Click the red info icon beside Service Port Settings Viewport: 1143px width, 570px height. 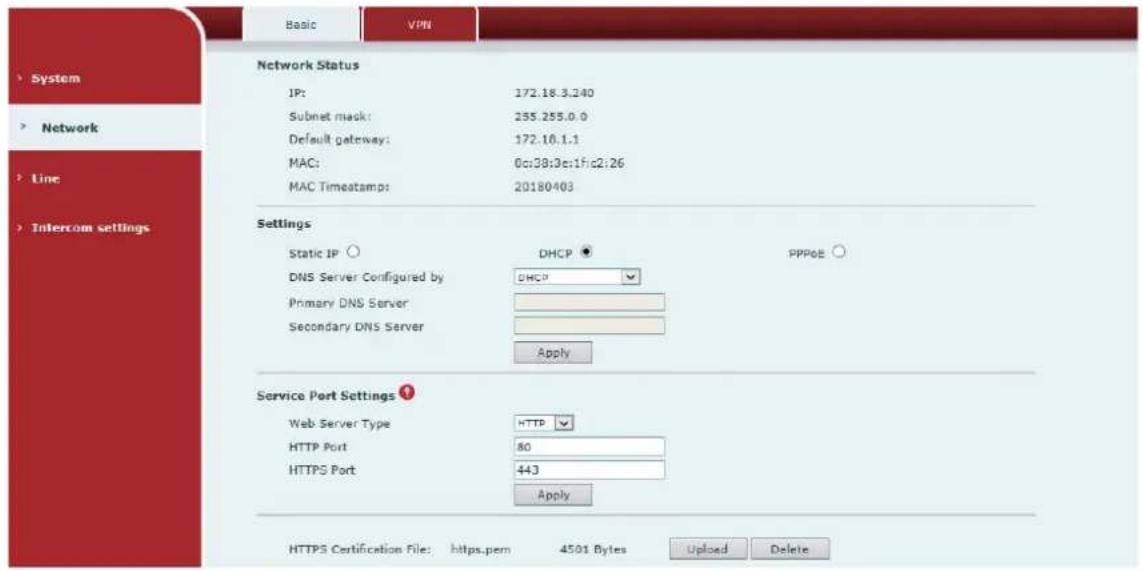(x=407, y=394)
